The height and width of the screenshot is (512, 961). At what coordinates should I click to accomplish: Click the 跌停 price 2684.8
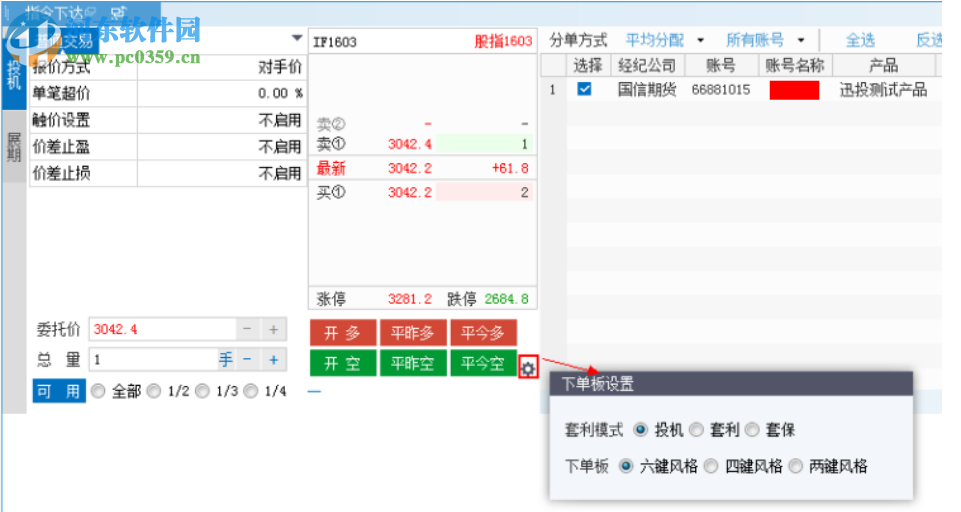(506, 299)
